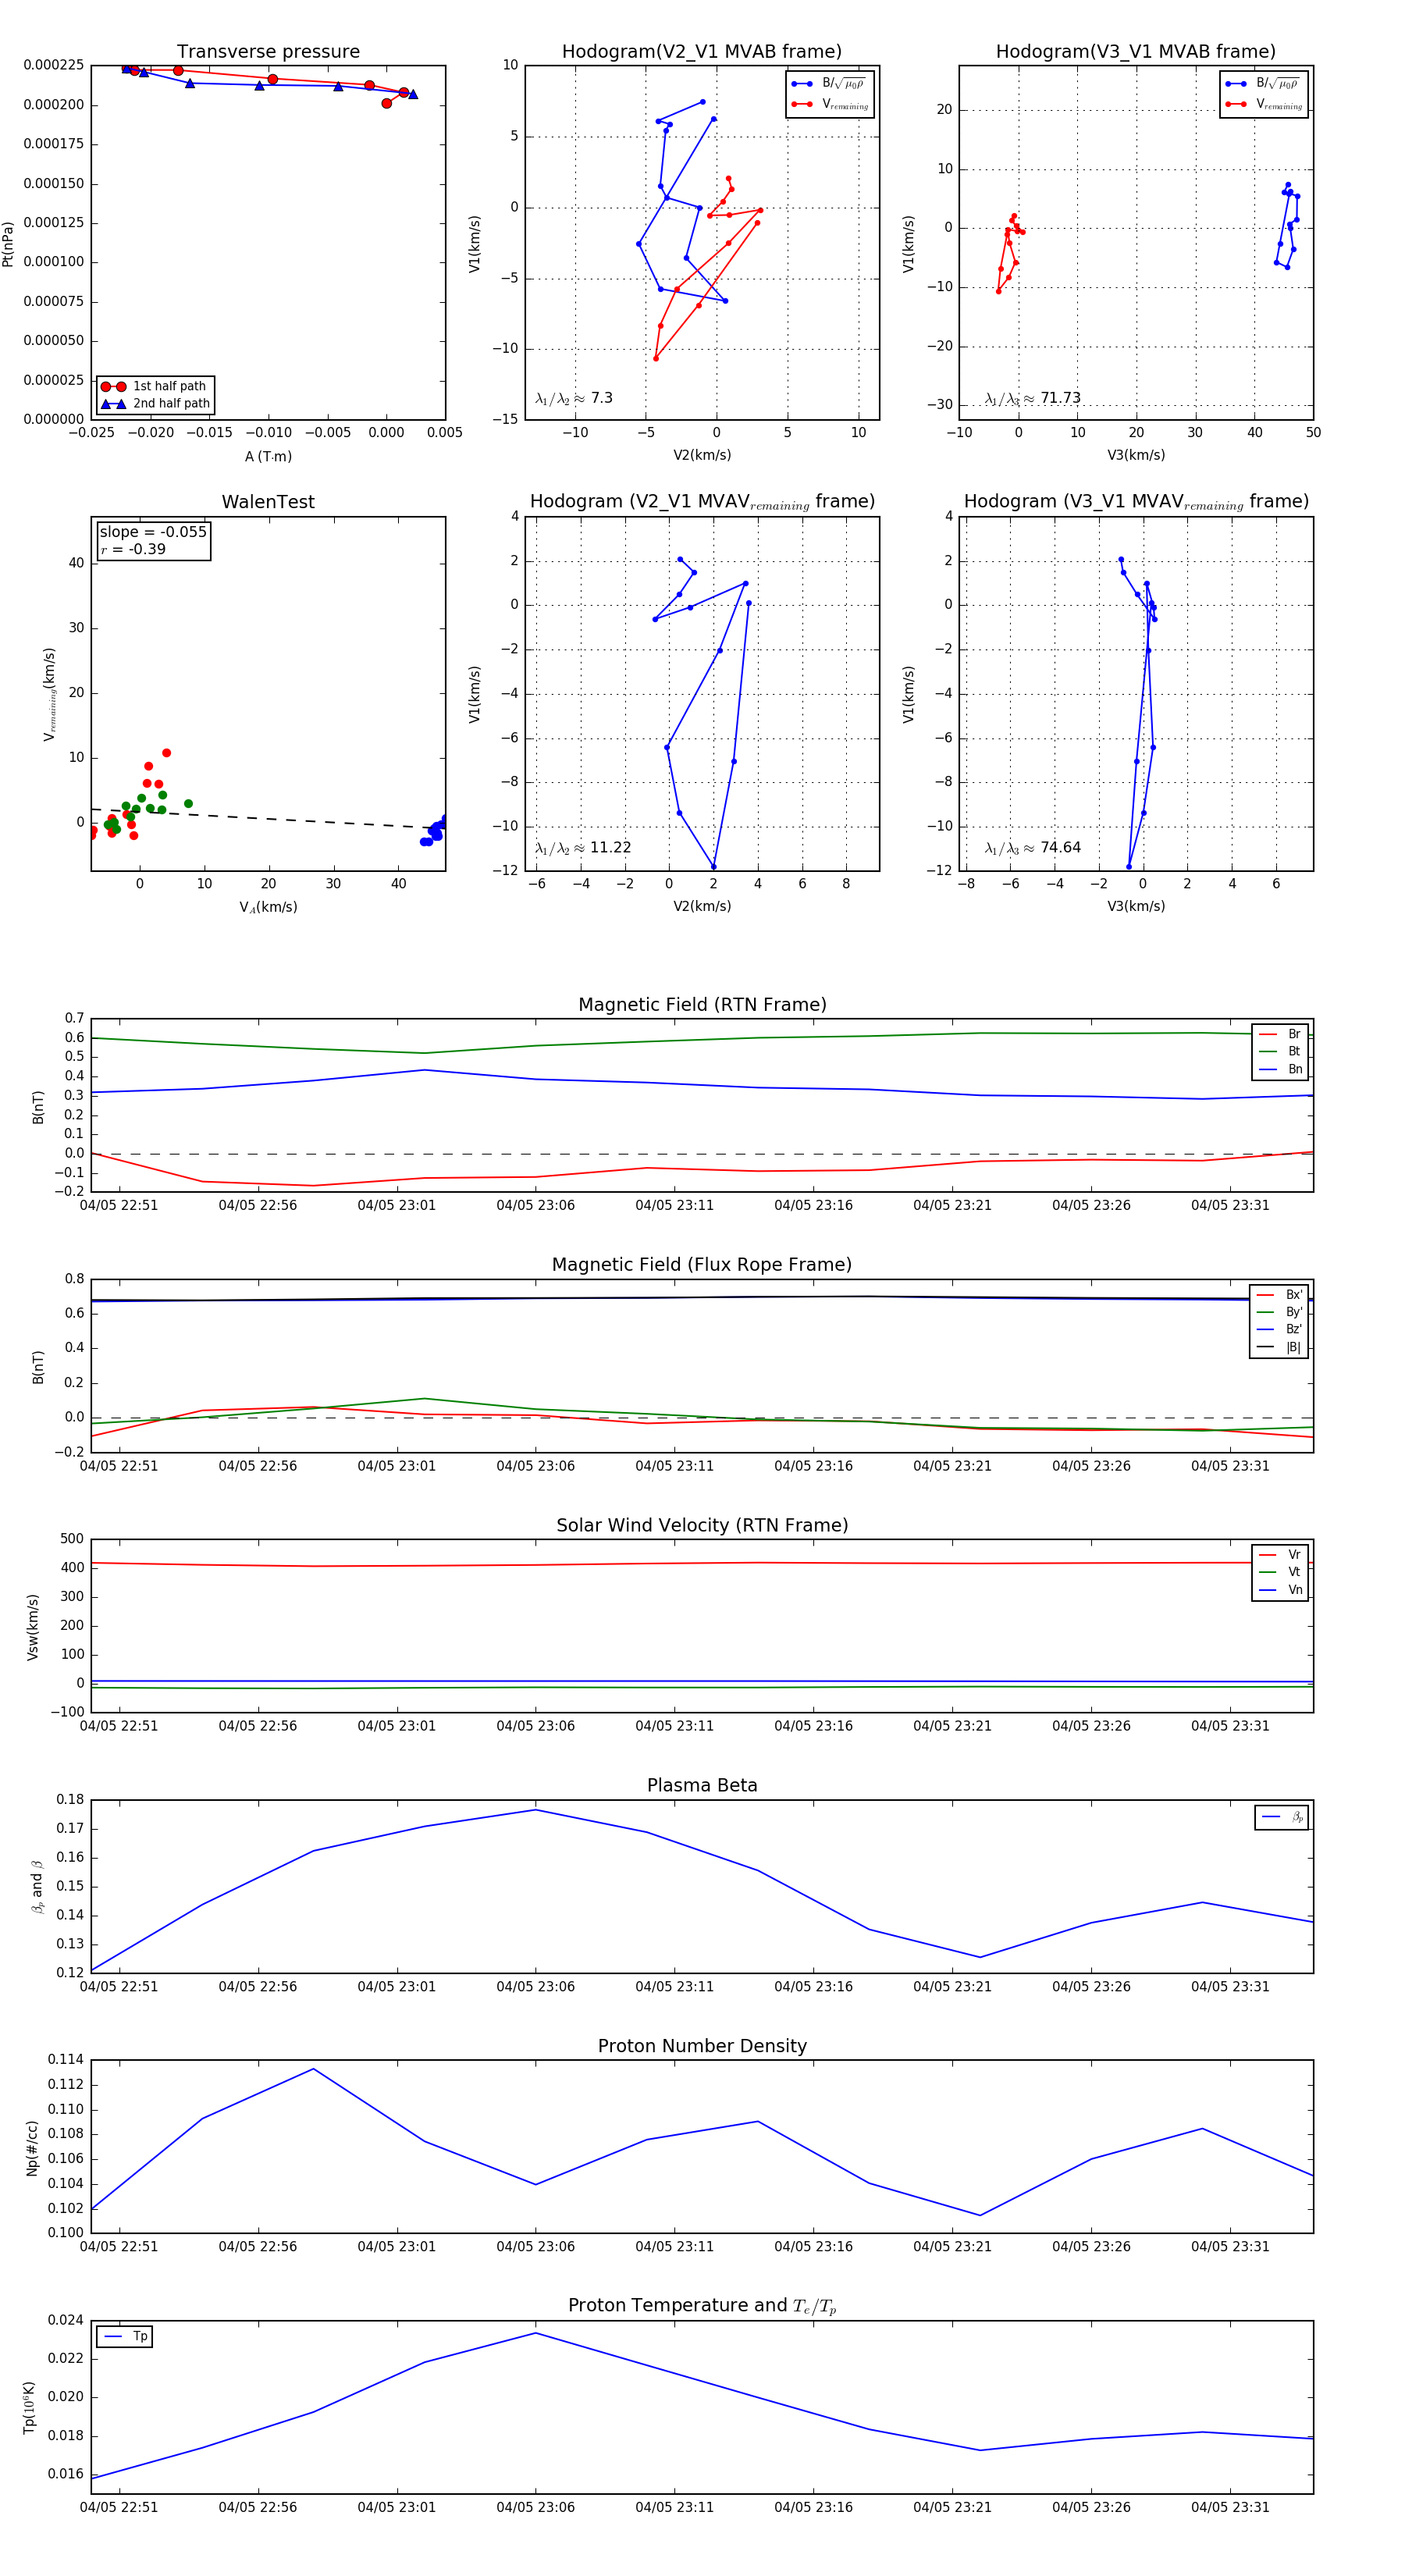
Task: Click the 'Bn' legend entry
Action: [1280, 1069]
